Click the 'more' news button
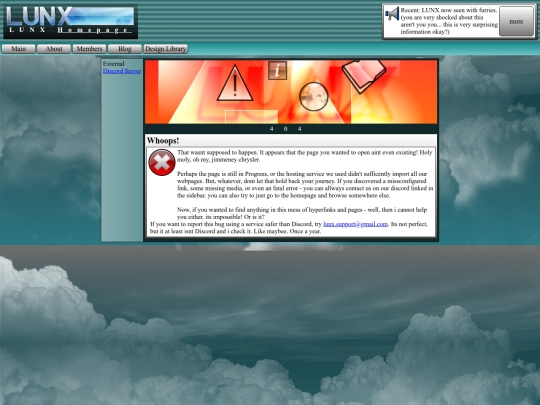The width and height of the screenshot is (540, 405). [516, 21]
